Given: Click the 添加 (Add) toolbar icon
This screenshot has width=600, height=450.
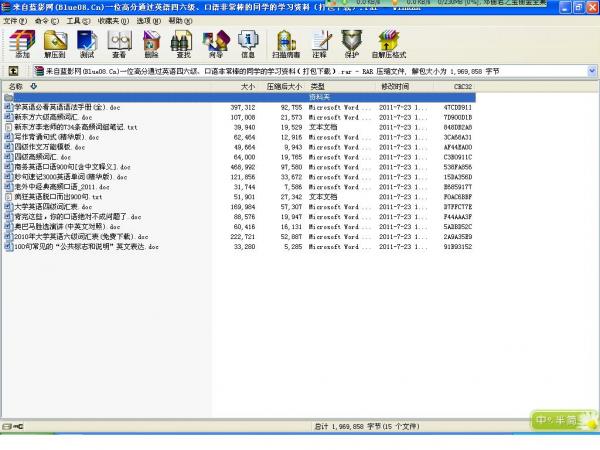Looking at the screenshot, I should pos(22,44).
